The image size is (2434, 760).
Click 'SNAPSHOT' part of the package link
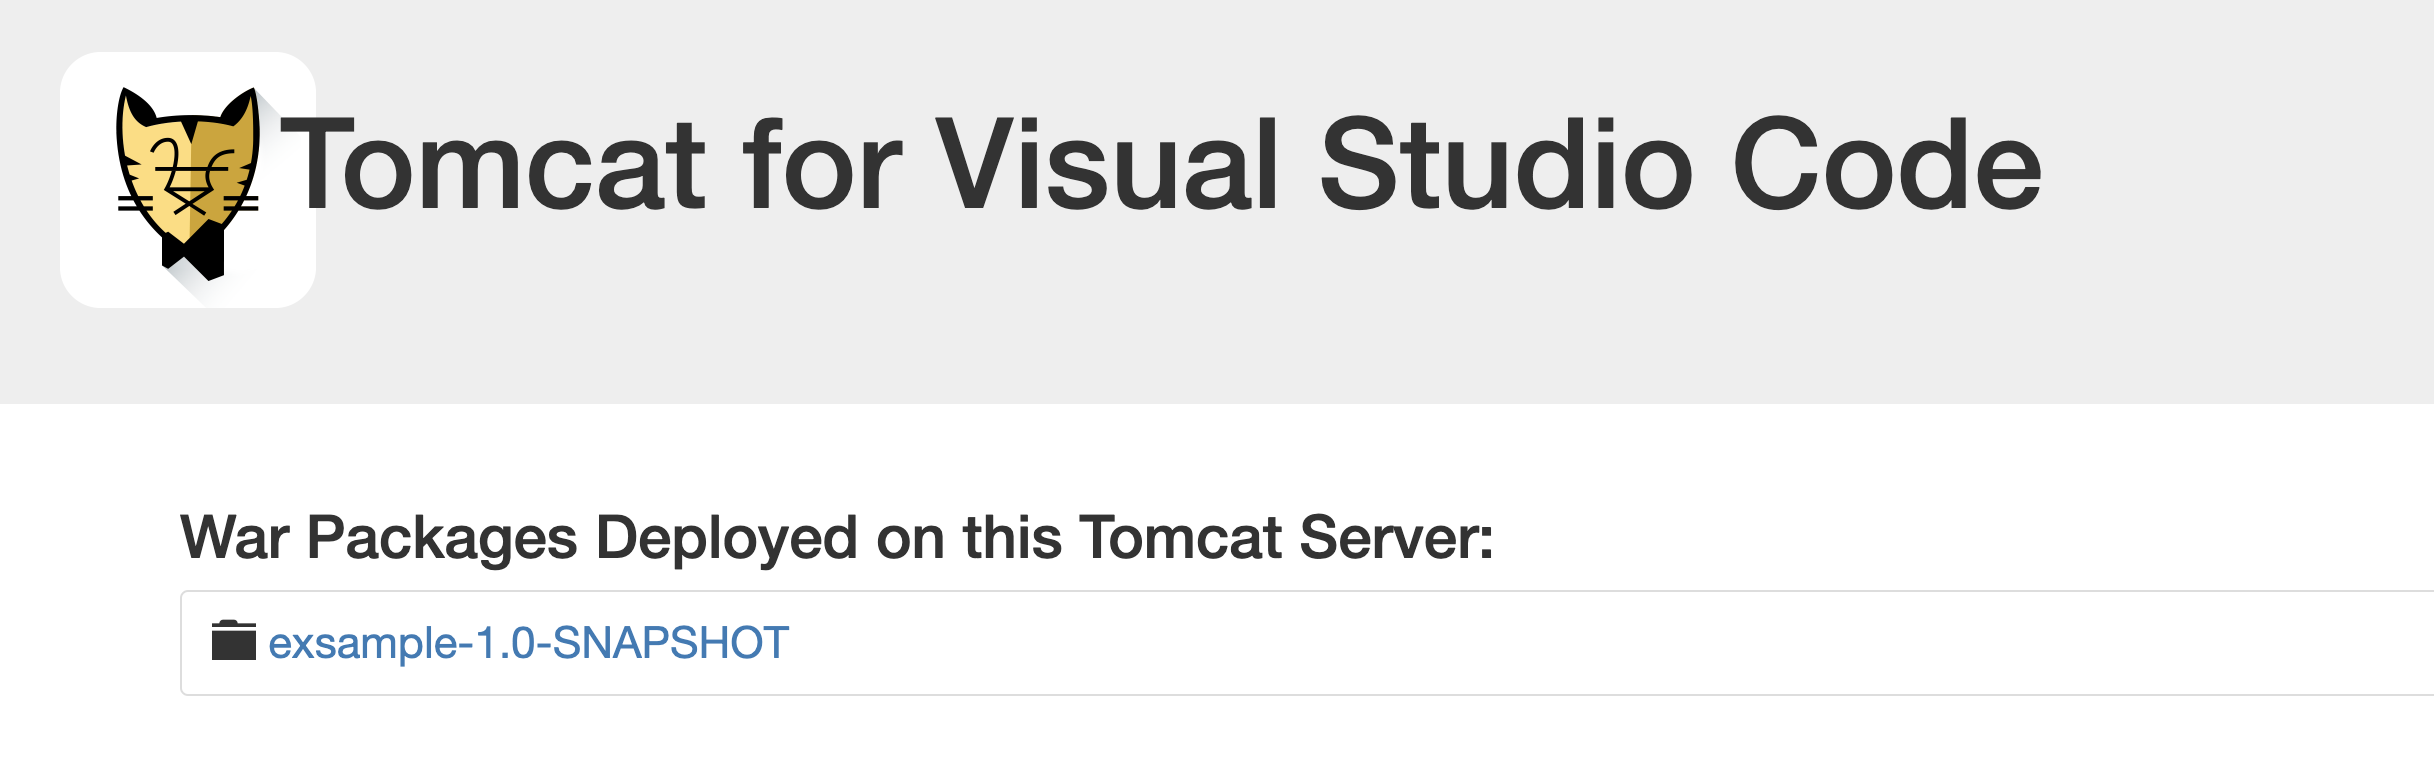(671, 643)
